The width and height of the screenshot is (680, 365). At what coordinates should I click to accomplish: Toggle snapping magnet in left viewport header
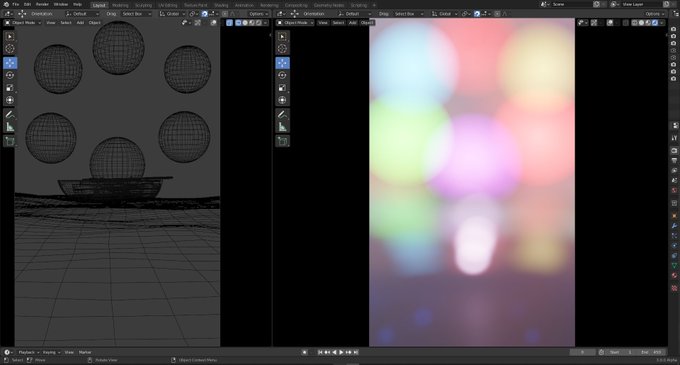click(205, 14)
